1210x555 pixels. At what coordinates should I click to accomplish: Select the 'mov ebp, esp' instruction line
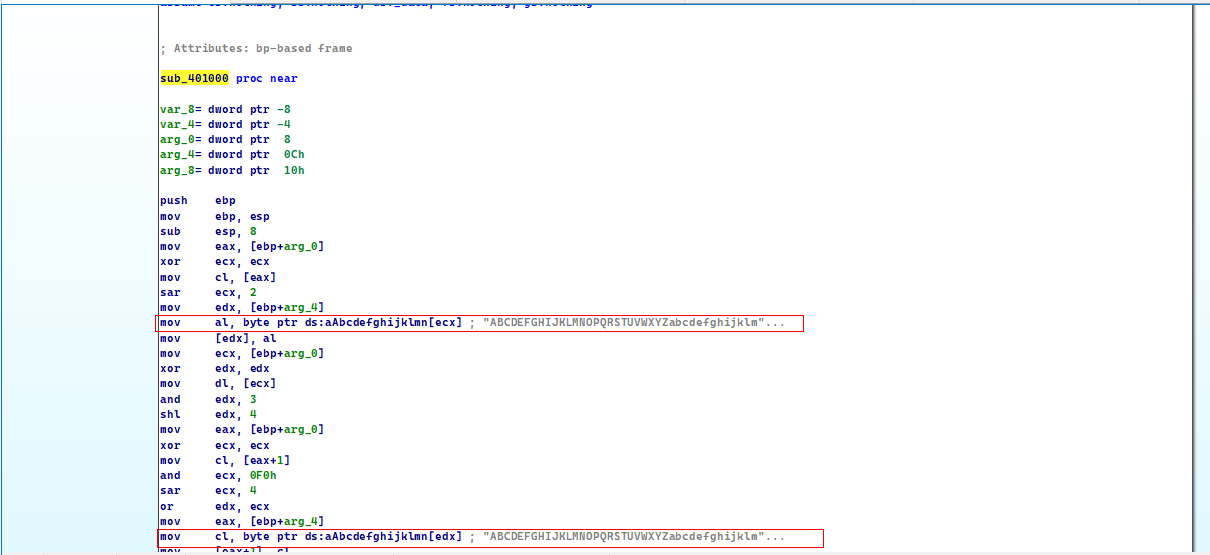[x=214, y=216]
